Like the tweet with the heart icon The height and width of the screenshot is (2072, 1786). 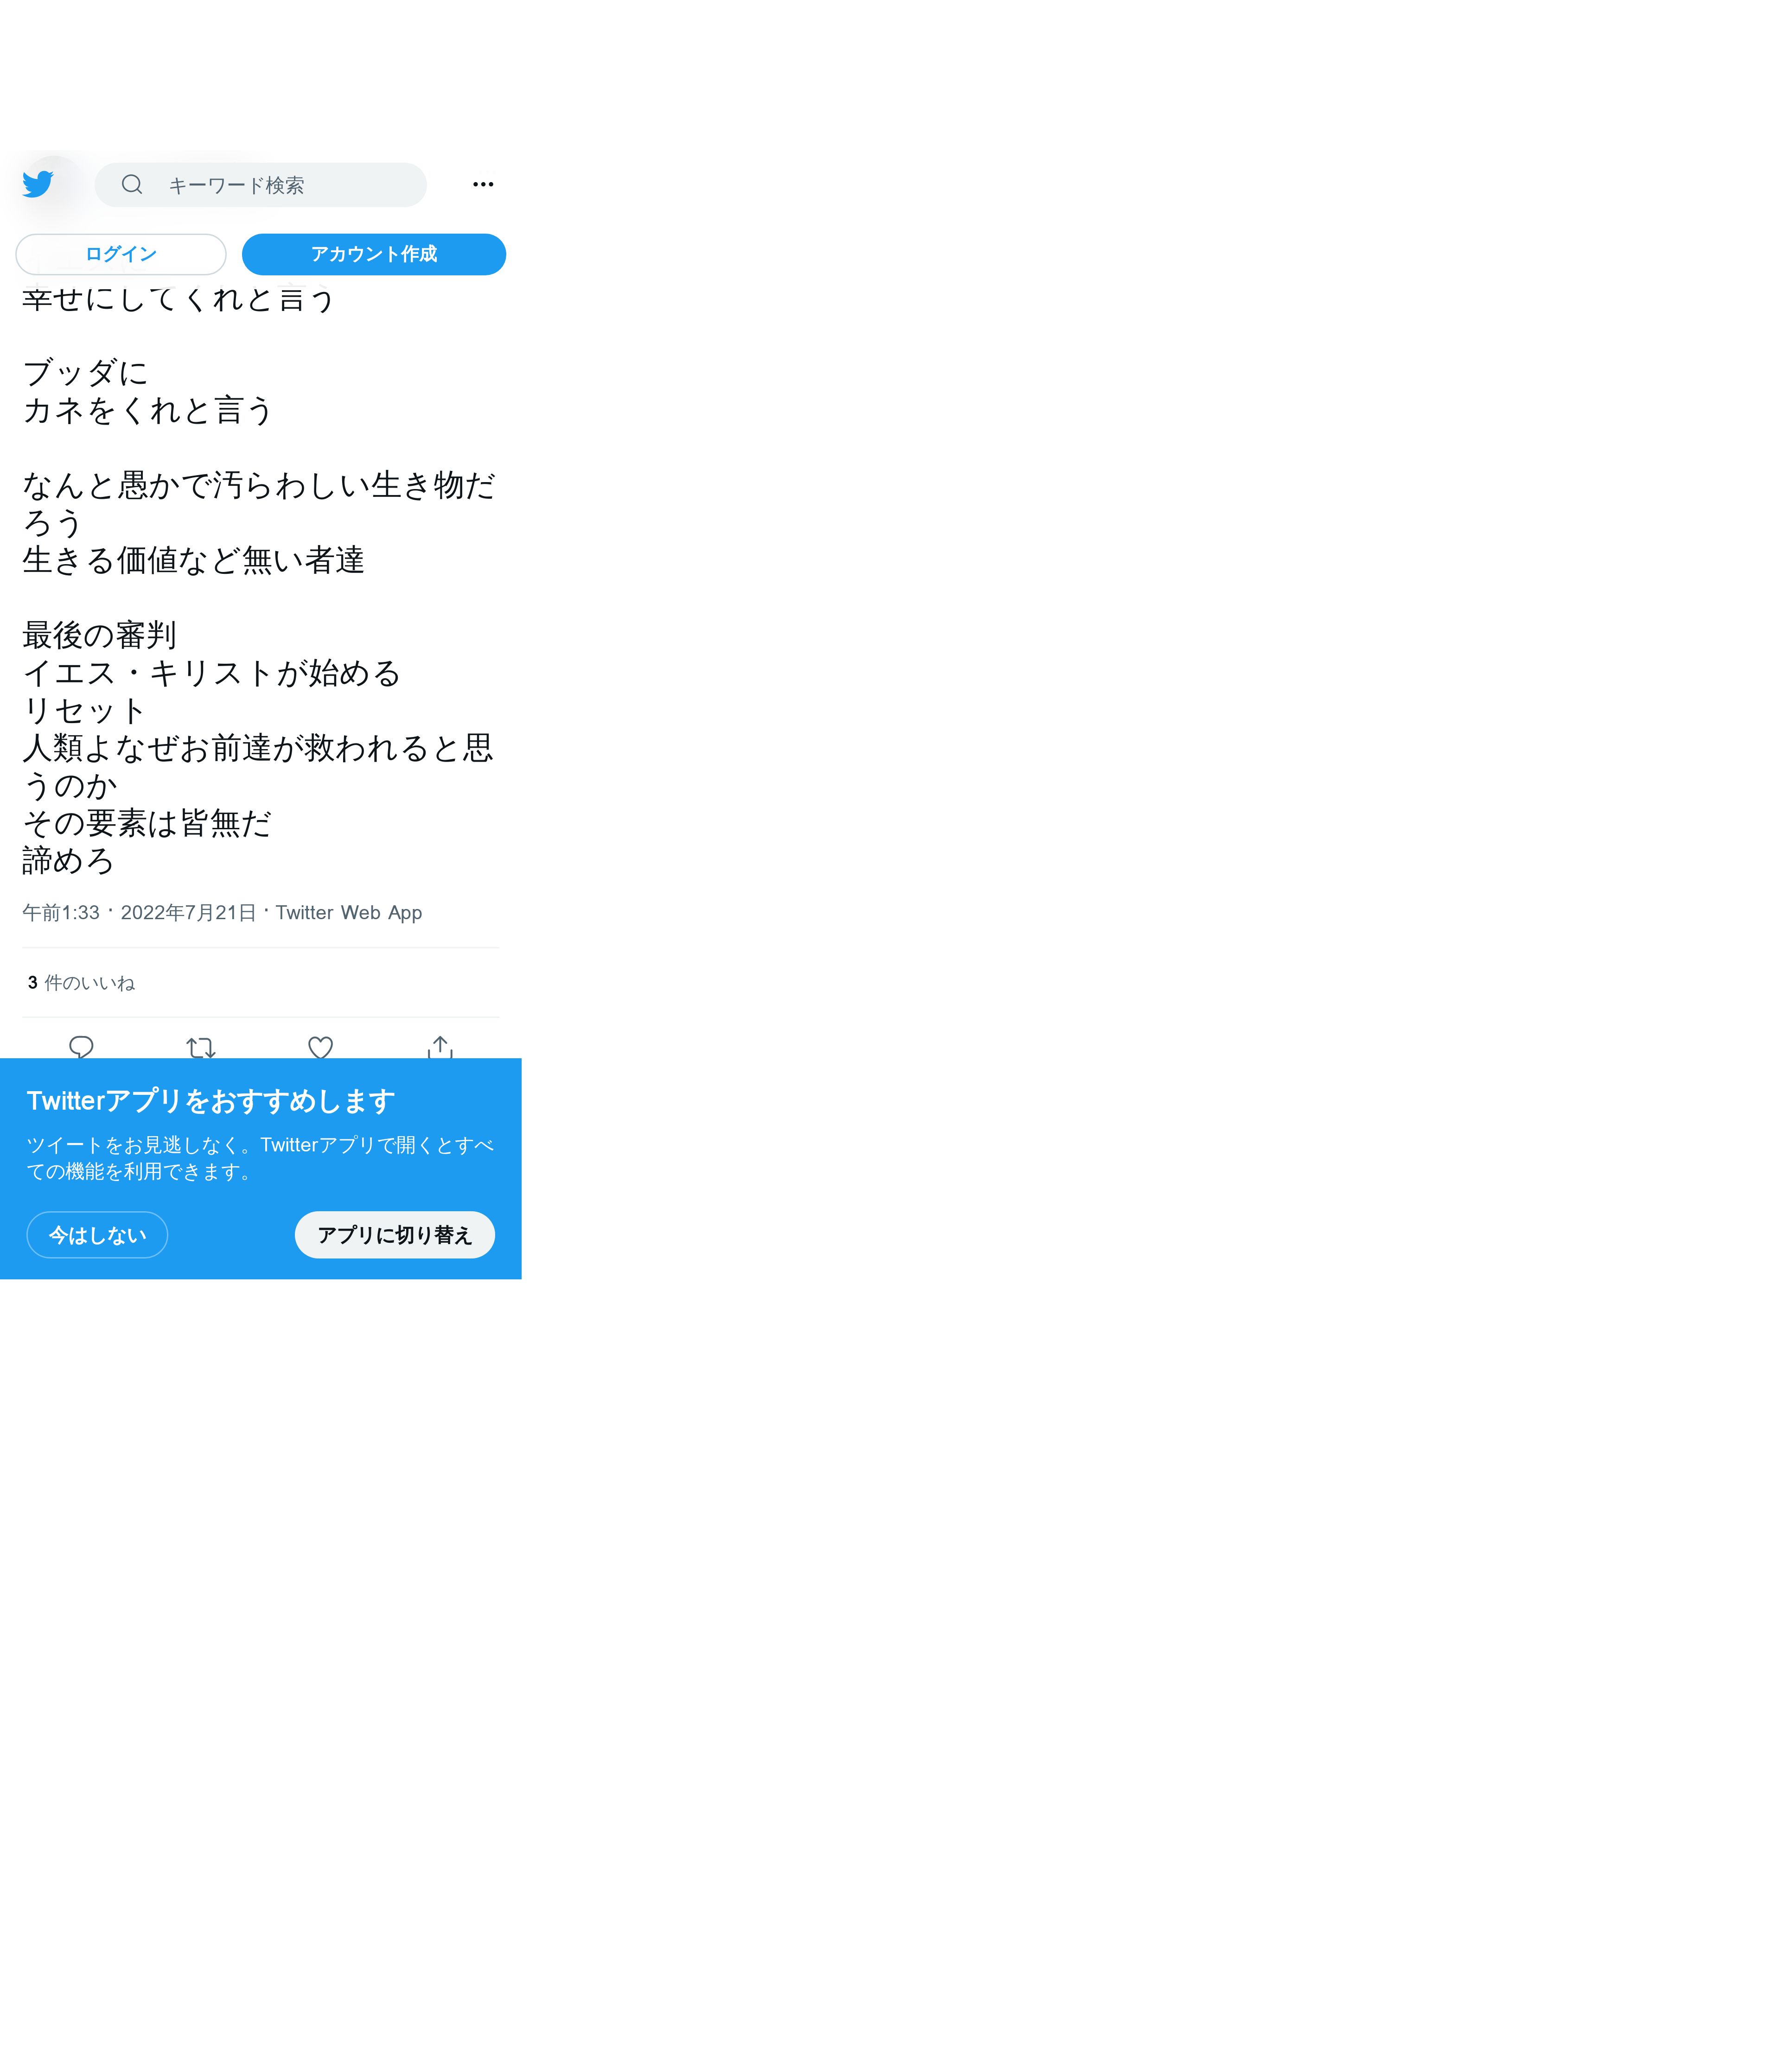click(320, 1047)
